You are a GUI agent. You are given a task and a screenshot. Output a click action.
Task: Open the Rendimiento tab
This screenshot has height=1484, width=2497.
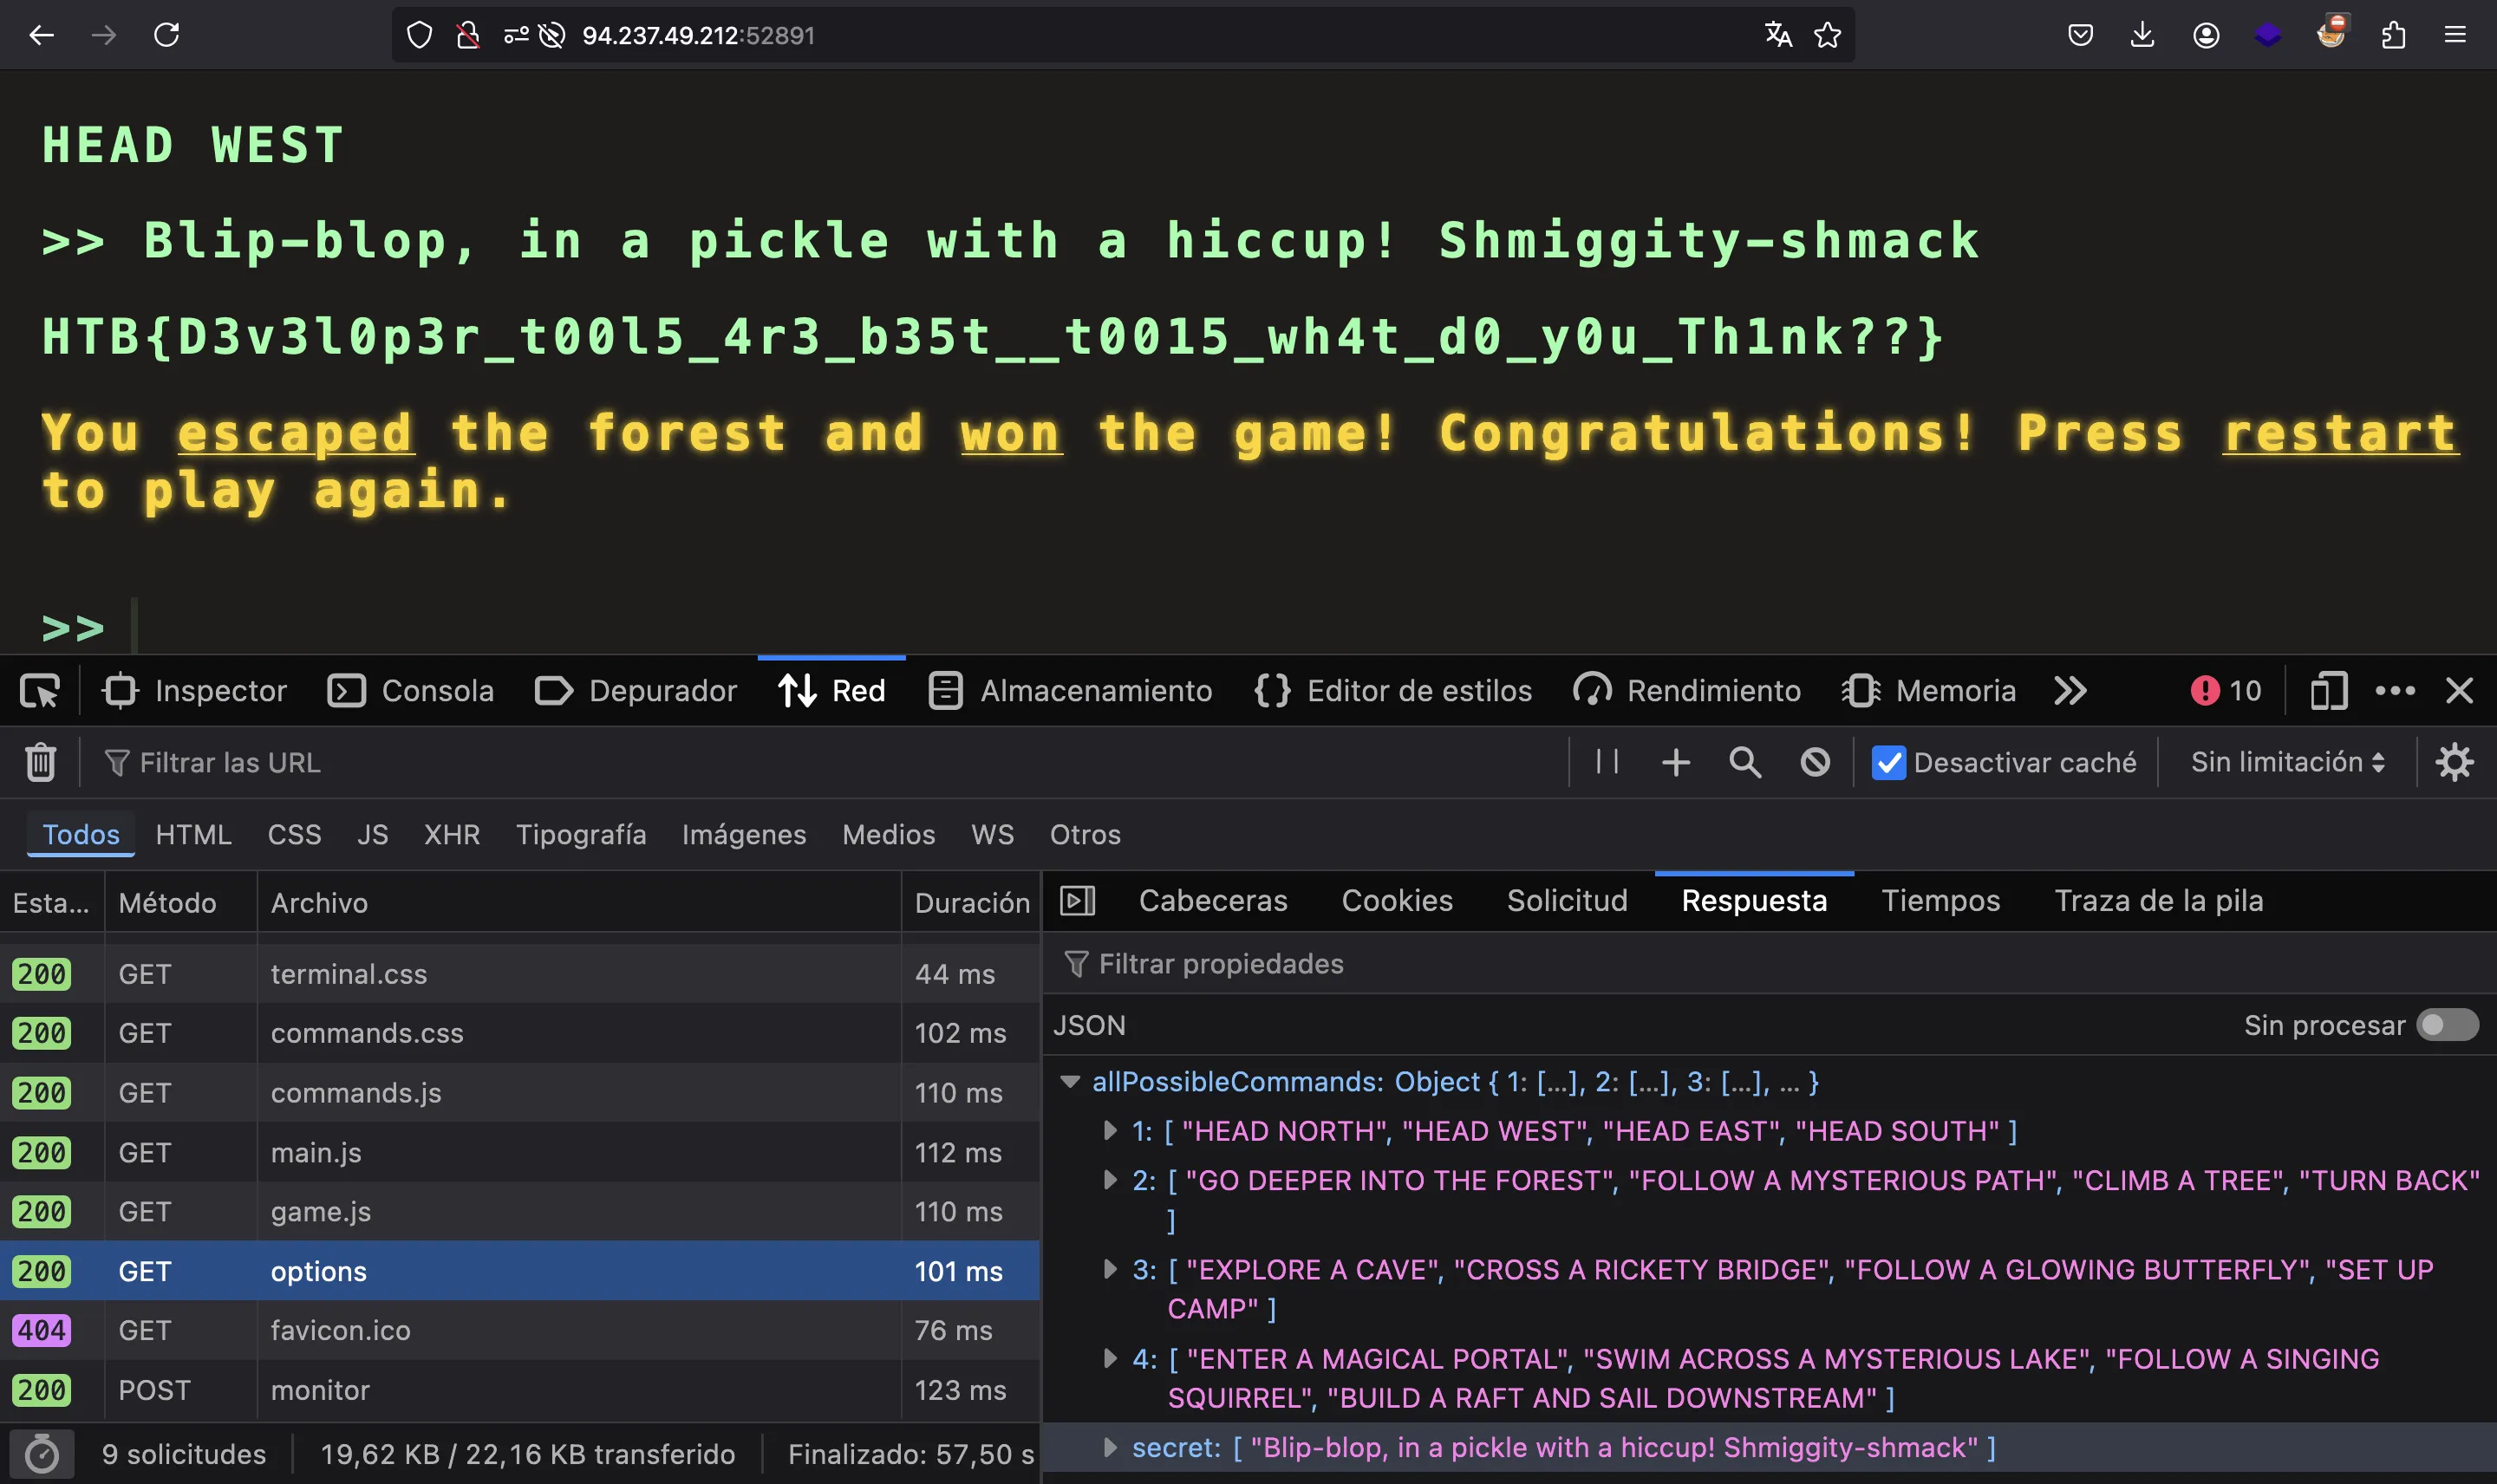(1687, 691)
